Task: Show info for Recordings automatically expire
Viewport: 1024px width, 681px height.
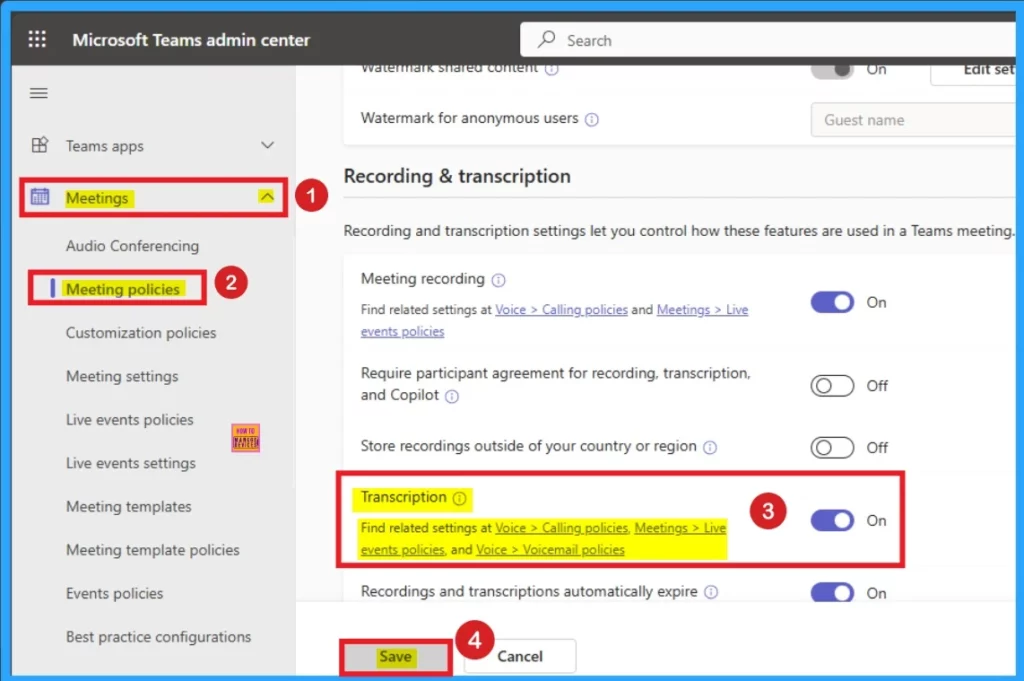Action: (x=711, y=592)
